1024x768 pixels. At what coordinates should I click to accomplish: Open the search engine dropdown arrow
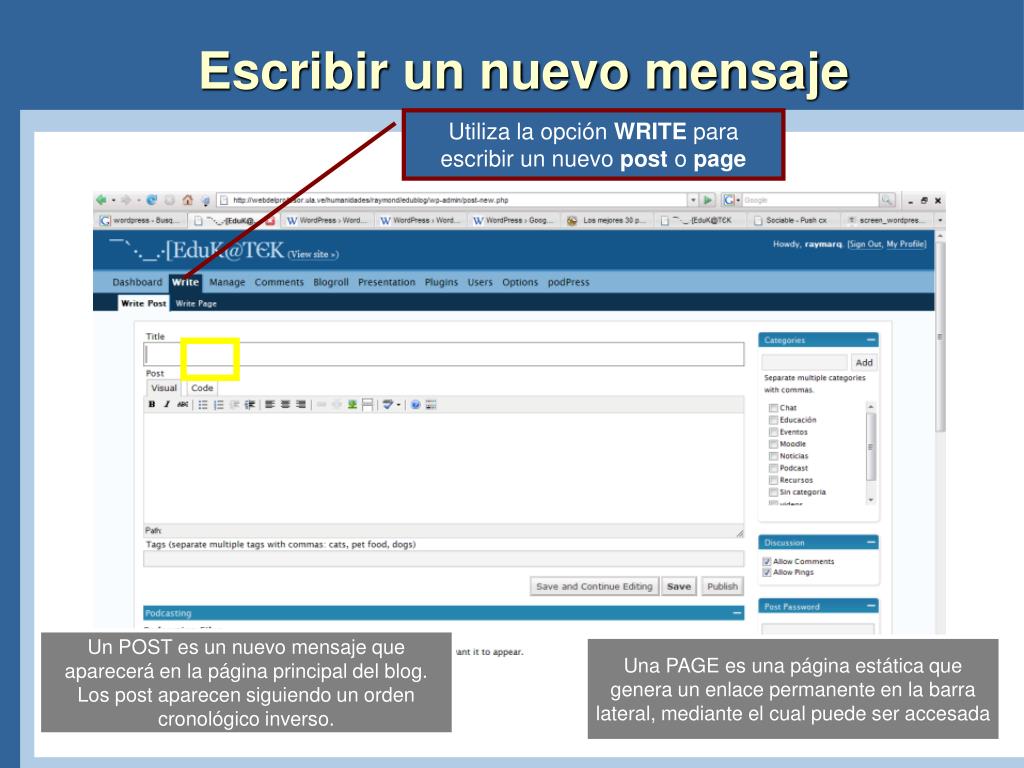(x=739, y=200)
